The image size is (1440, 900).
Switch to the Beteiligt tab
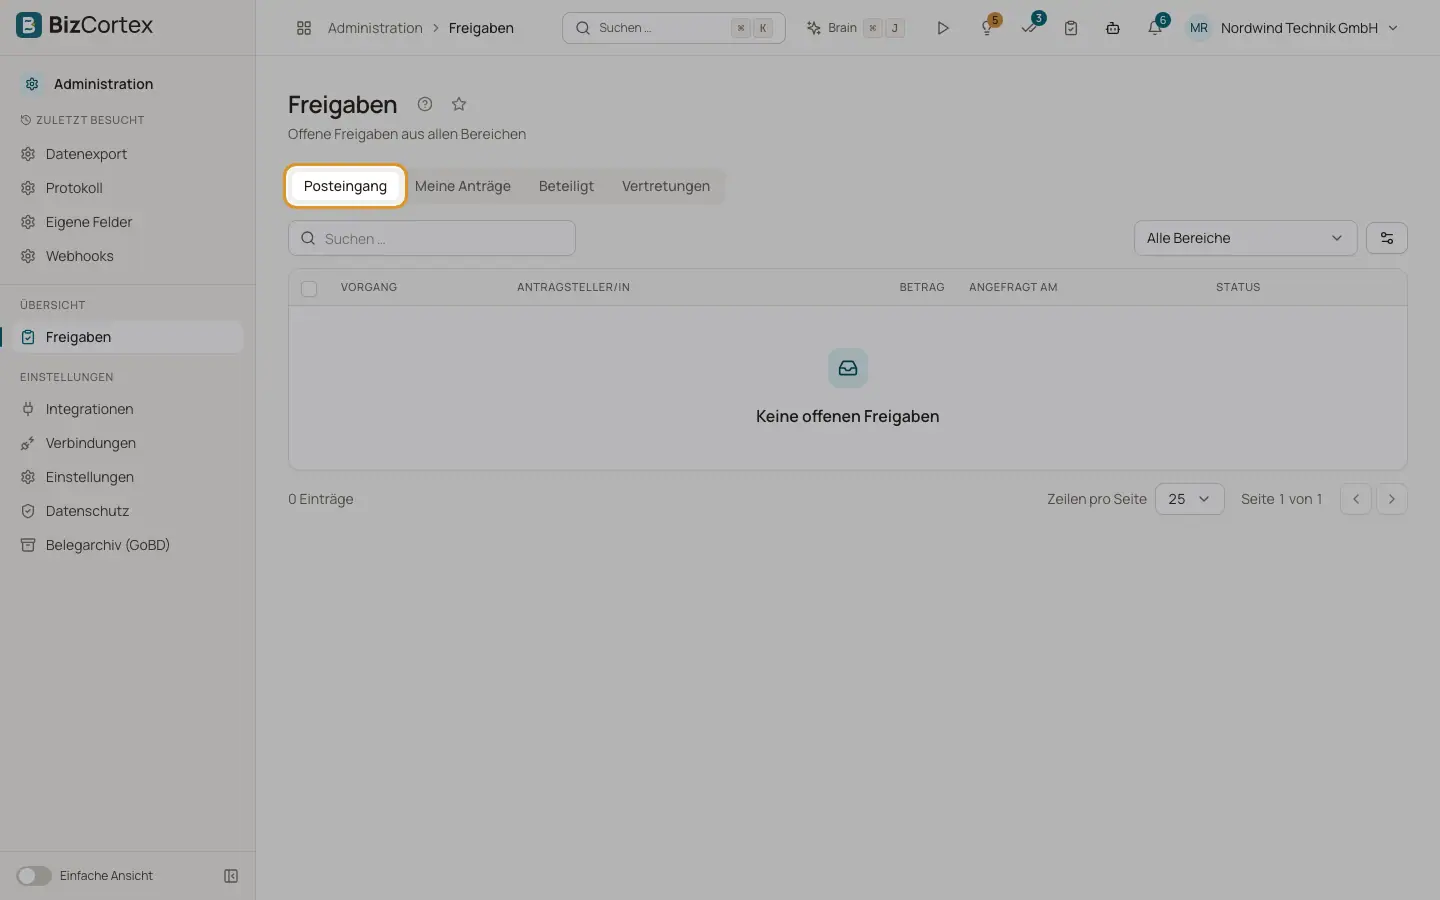(x=566, y=186)
